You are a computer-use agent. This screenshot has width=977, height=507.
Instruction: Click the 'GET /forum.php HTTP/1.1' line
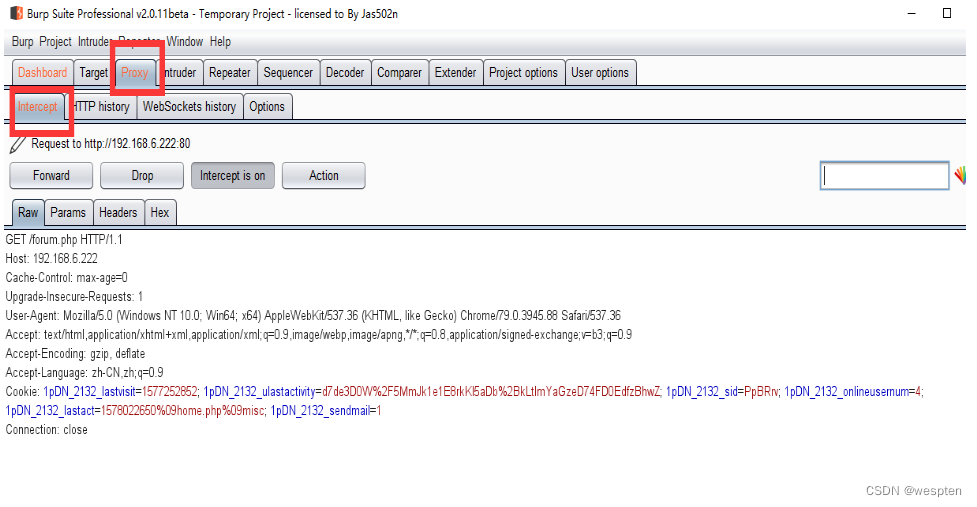pyautogui.click(x=64, y=240)
